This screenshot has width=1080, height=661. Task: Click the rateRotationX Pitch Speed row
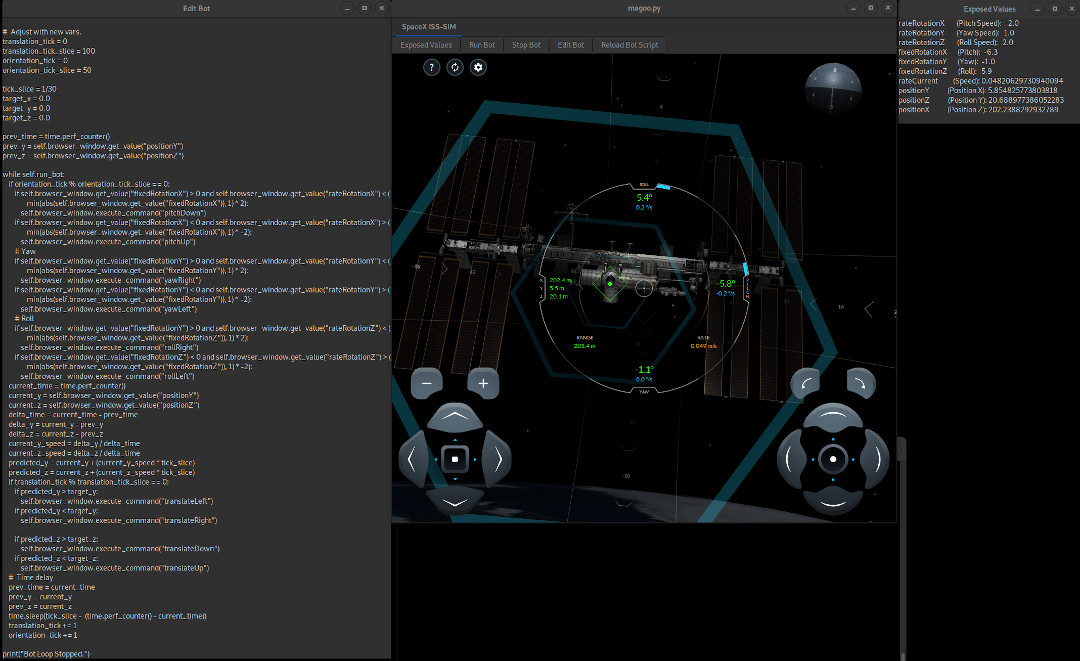[x=959, y=23]
